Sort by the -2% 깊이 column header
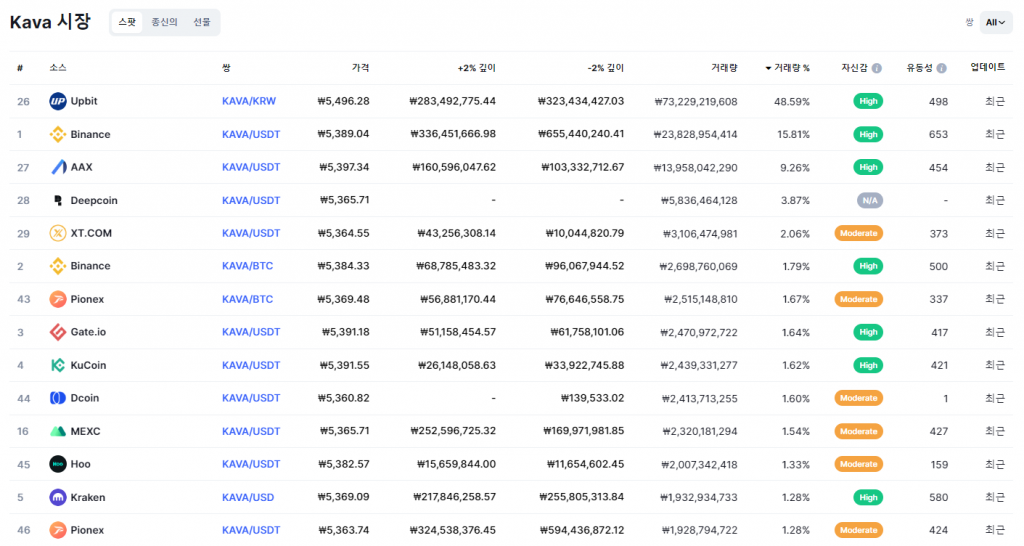 tap(605, 68)
